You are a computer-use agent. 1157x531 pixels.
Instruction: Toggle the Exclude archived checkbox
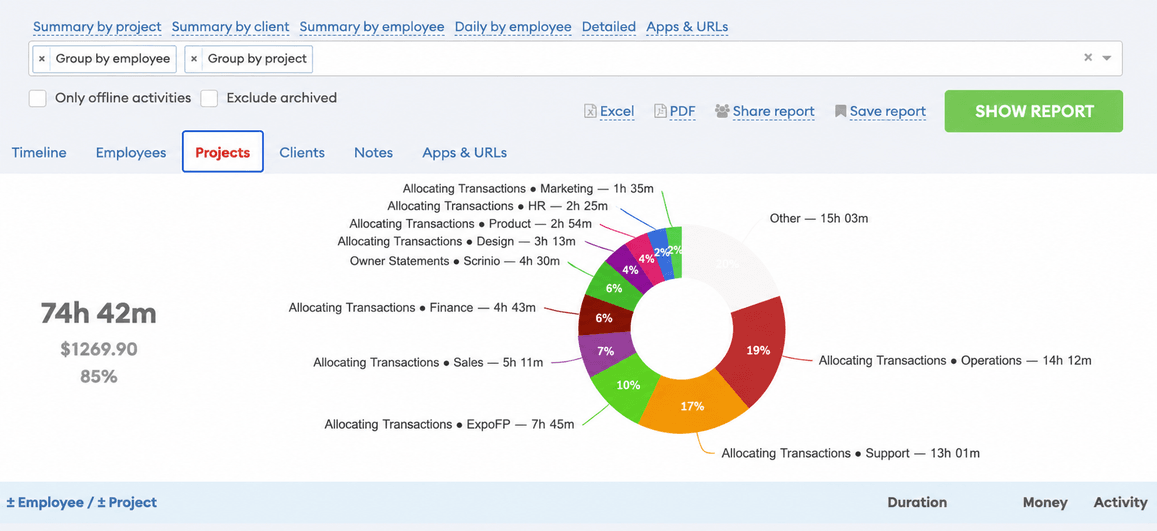pyautogui.click(x=210, y=98)
